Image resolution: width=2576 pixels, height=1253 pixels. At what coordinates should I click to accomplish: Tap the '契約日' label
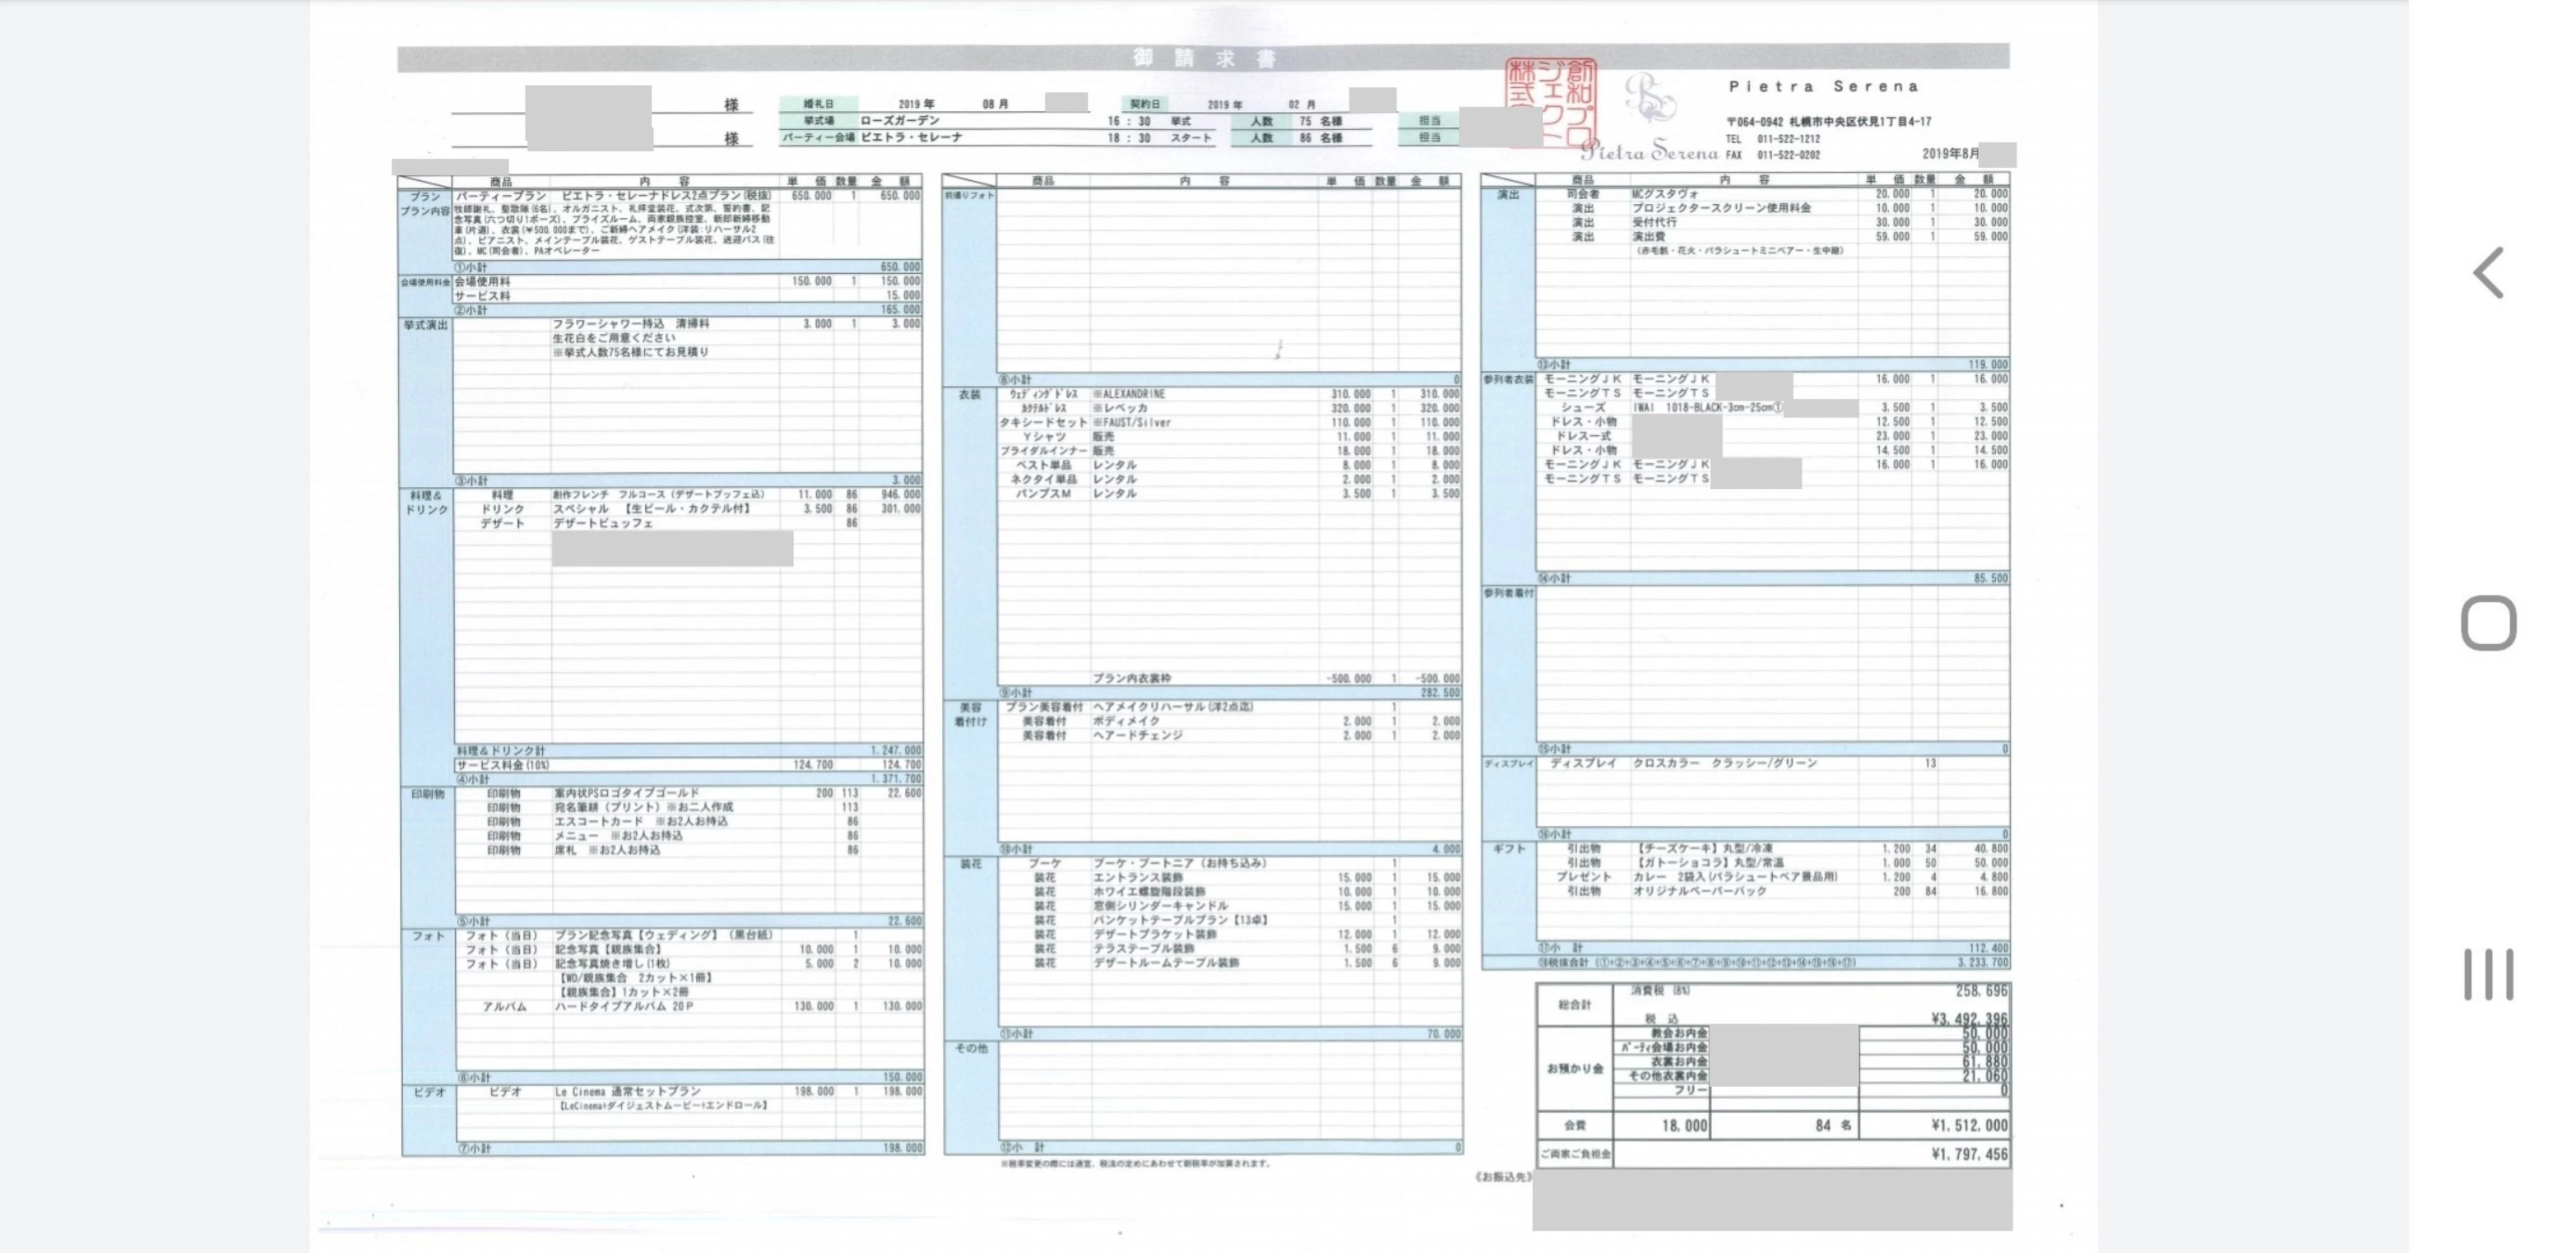point(1145,104)
